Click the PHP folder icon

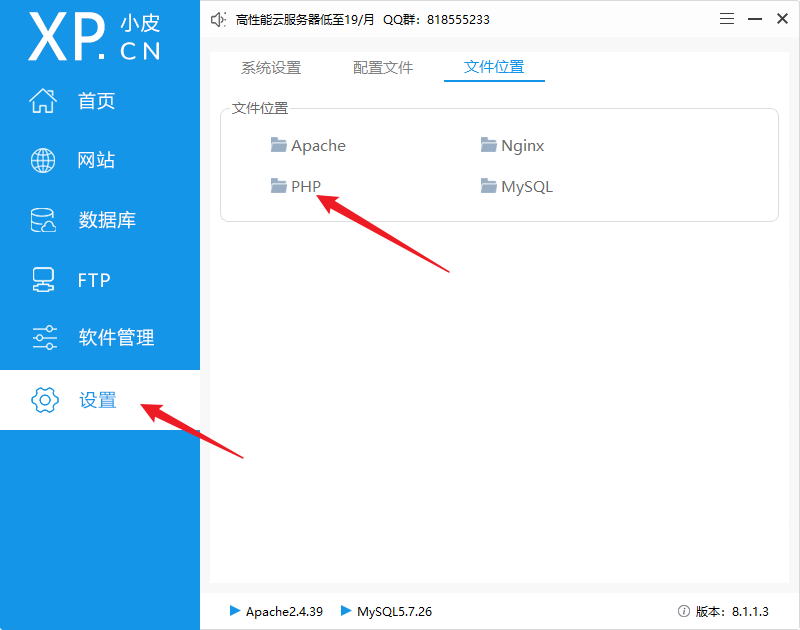(x=279, y=186)
